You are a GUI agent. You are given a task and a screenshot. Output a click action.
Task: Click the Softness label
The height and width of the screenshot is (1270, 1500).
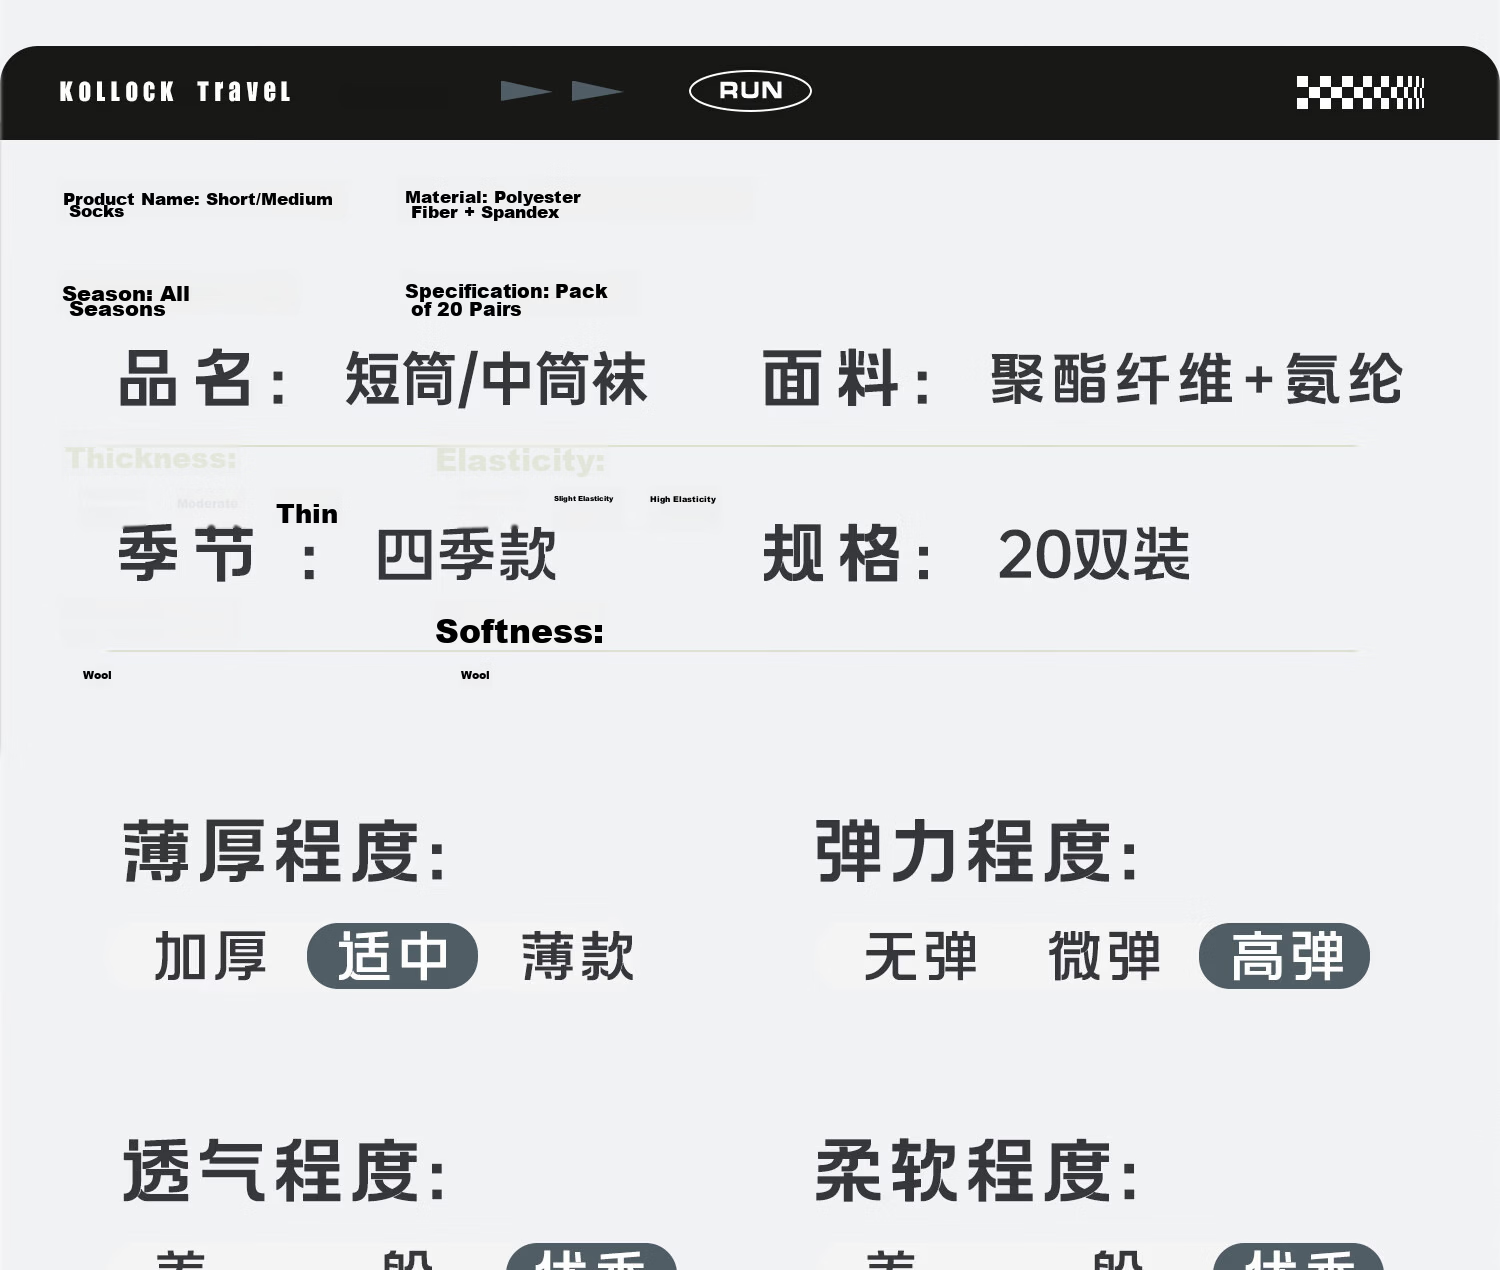[520, 631]
